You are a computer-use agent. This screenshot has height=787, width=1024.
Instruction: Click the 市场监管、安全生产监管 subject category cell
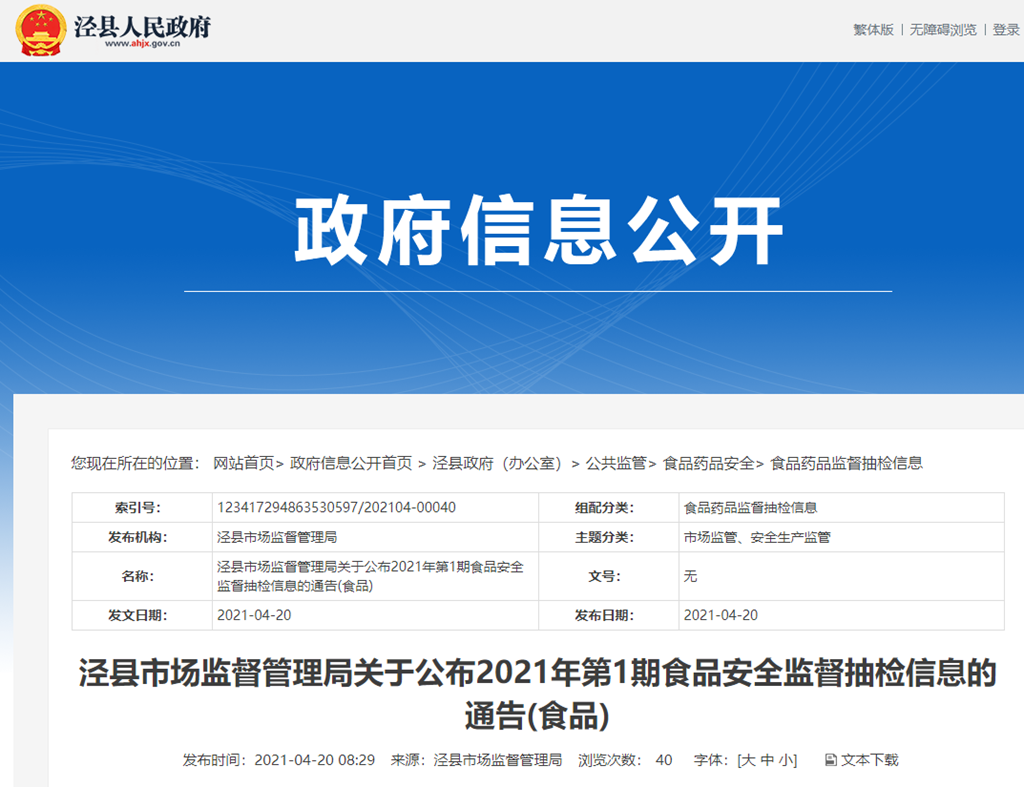tap(756, 537)
